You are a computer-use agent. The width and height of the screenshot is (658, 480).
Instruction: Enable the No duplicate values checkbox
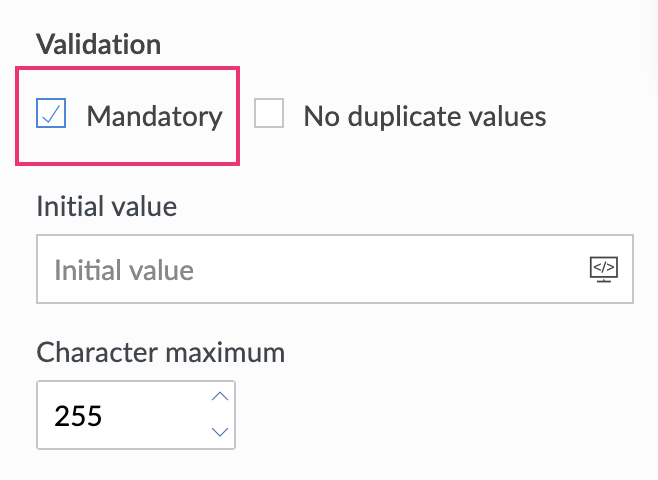click(x=269, y=115)
